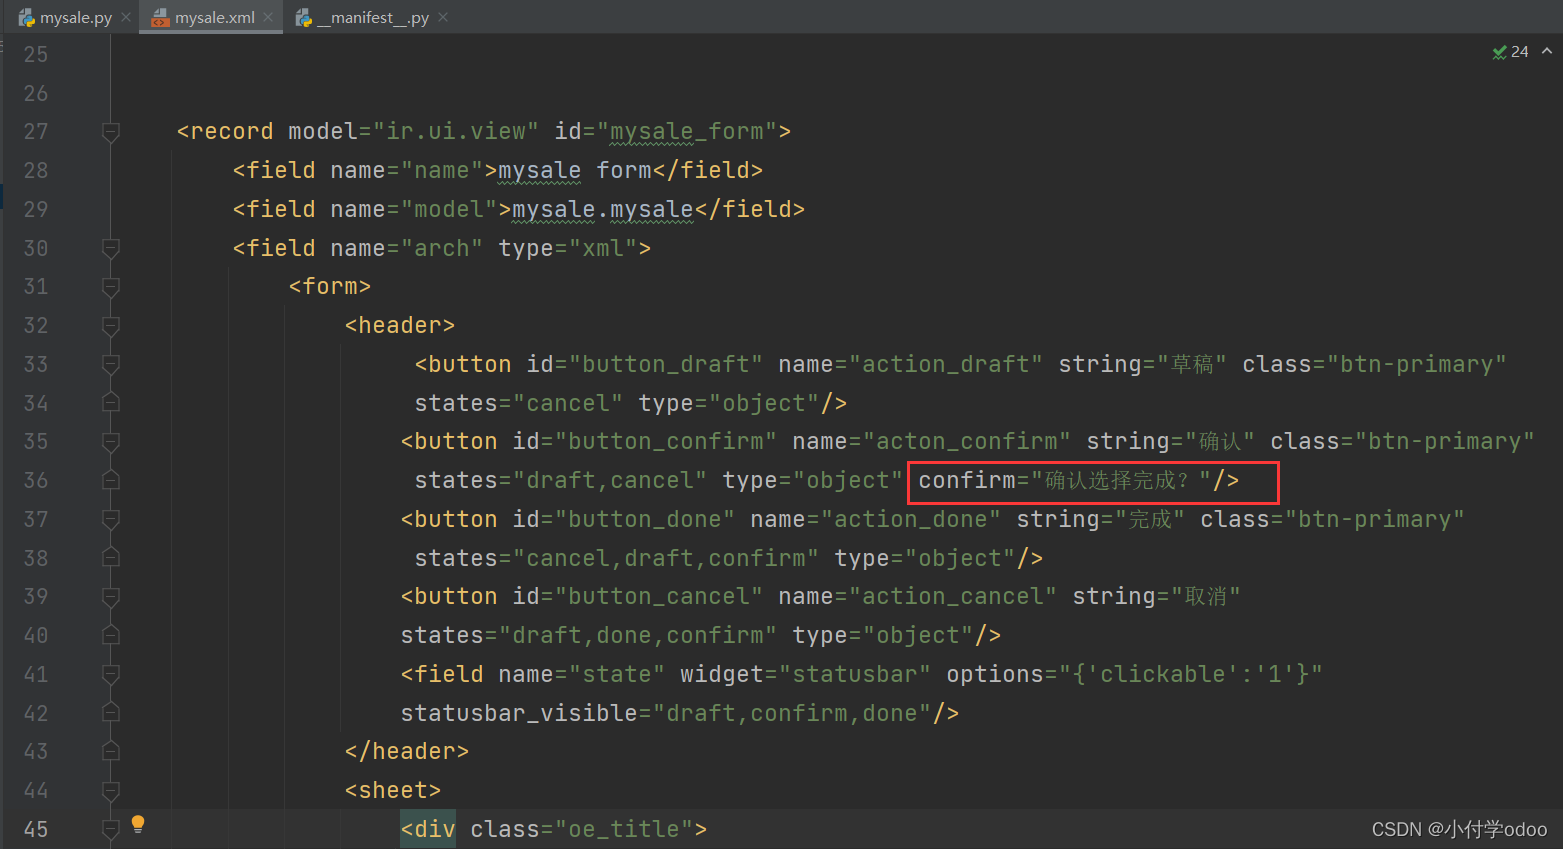Click the fold marker beside line 27 record element
The image size is (1563, 849).
click(111, 131)
